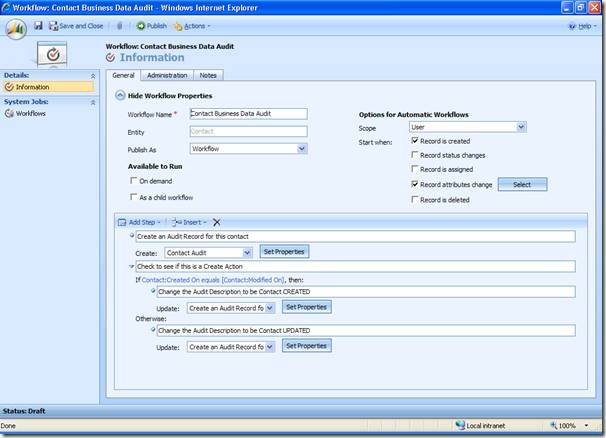Switch to the Notes tab
Viewport: 606px width, 438px height.
point(208,75)
